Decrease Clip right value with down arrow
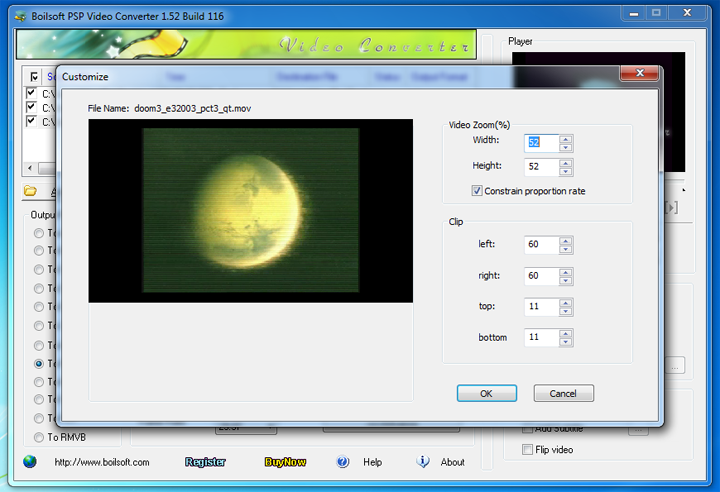The height and width of the screenshot is (492, 720). tap(566, 280)
